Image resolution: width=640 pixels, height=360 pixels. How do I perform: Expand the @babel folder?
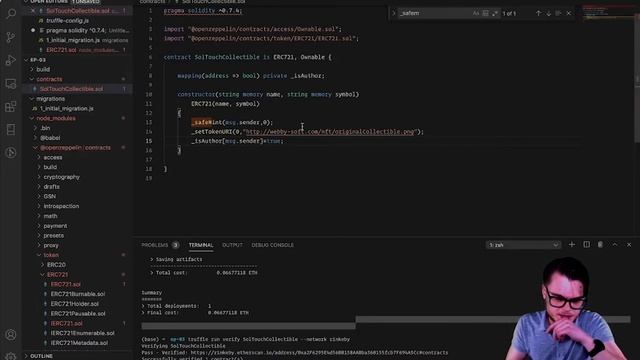50,138
